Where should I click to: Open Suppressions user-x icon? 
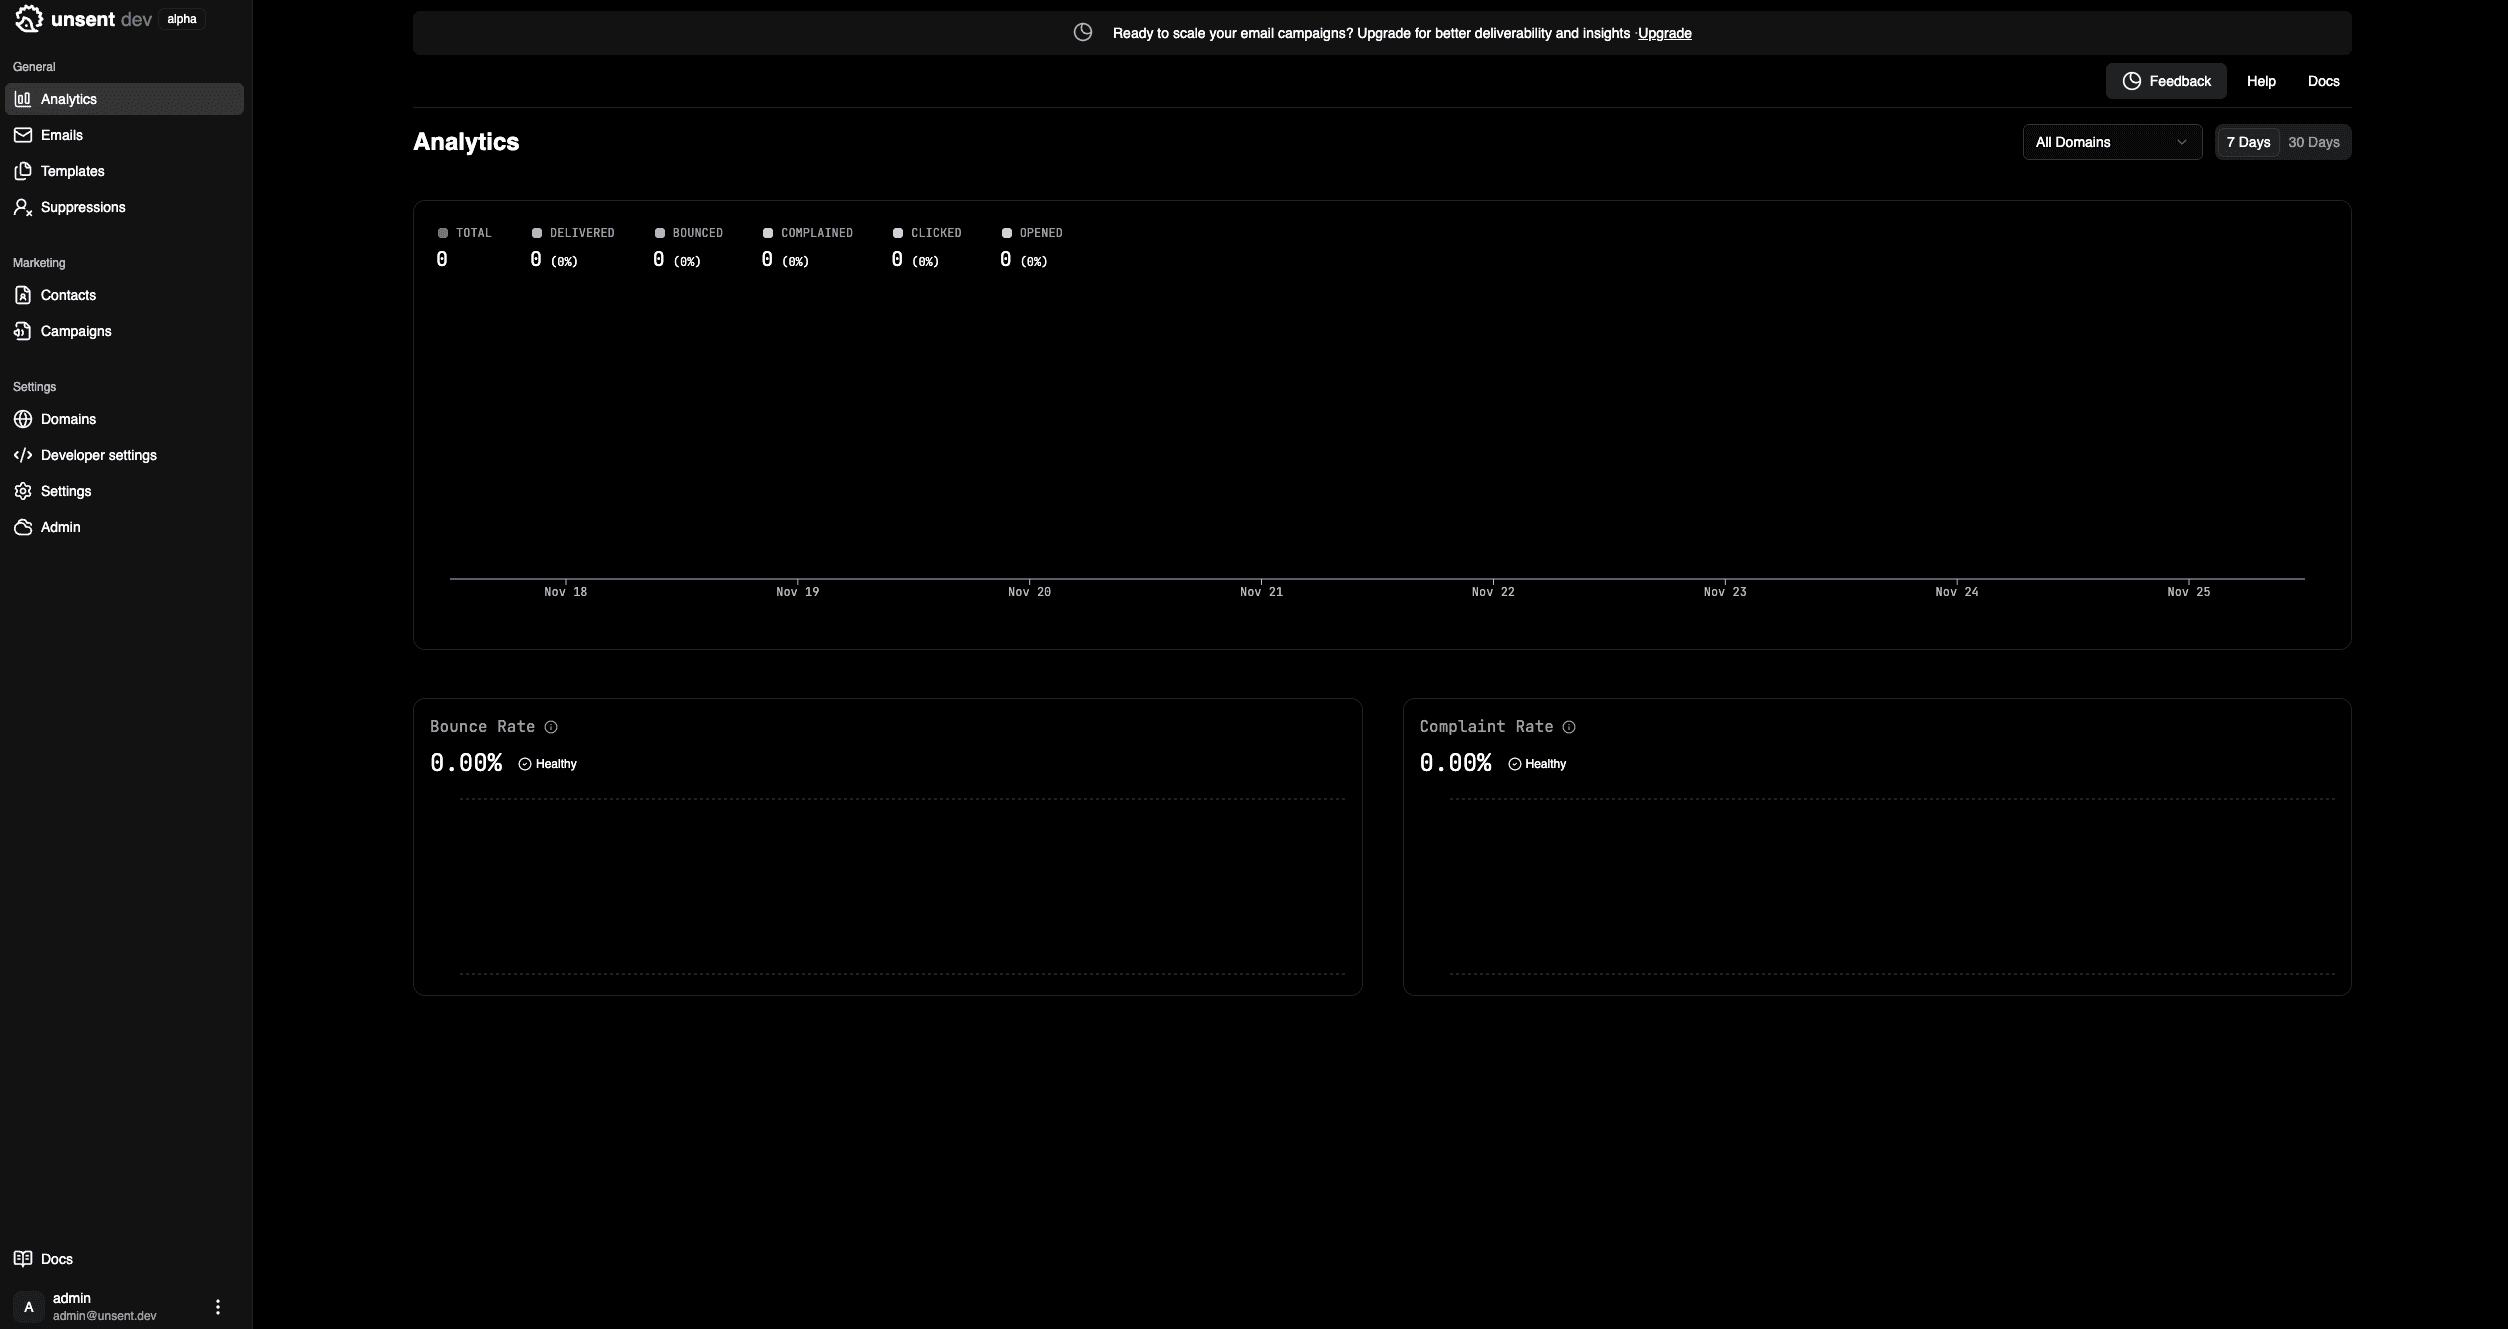pos(23,207)
